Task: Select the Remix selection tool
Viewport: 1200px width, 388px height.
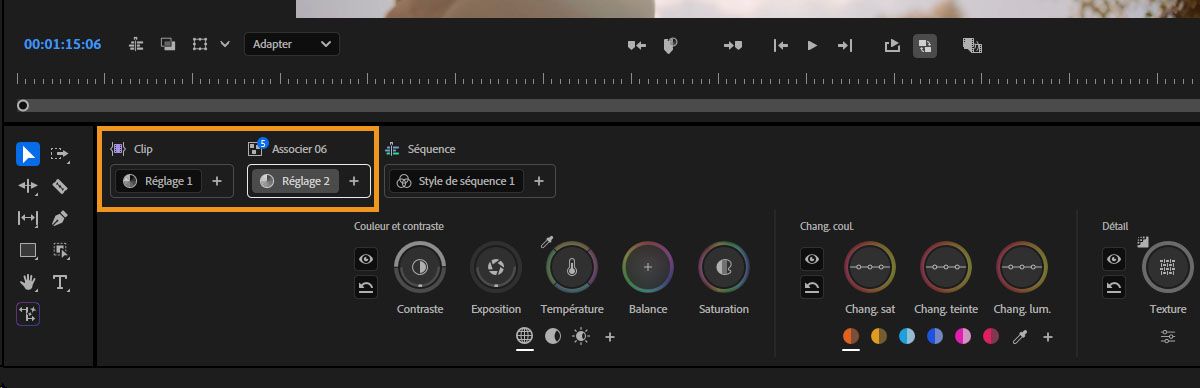Action: point(60,250)
